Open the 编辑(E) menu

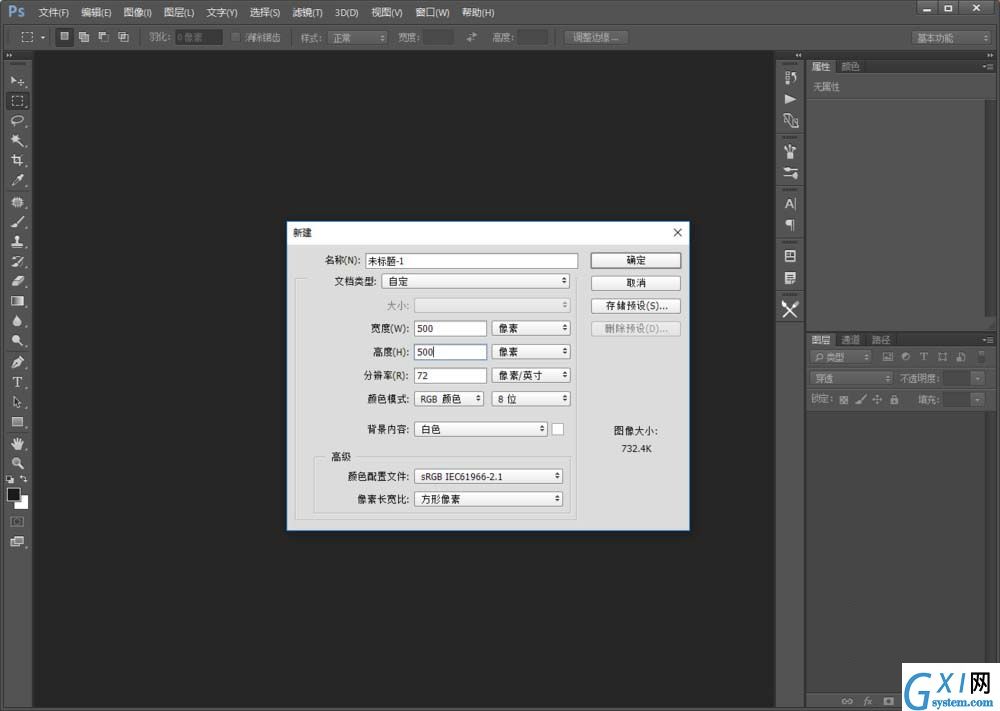pyautogui.click(x=96, y=12)
